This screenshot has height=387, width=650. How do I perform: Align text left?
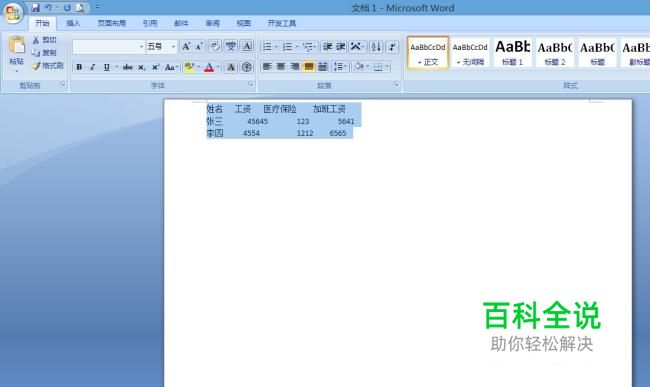click(267, 67)
